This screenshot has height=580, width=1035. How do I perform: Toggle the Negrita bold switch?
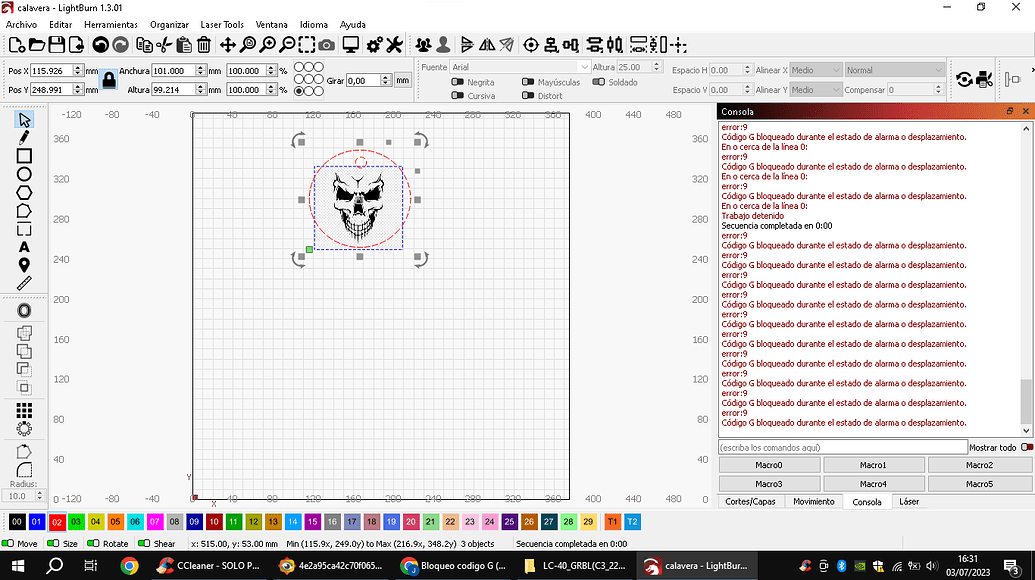pos(458,82)
